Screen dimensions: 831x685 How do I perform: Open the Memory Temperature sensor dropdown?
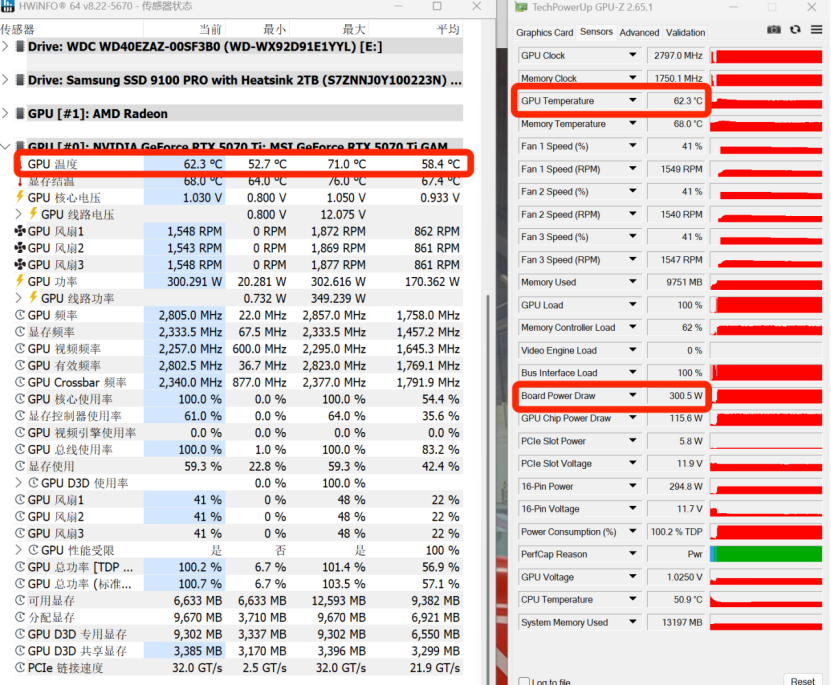[x=633, y=123]
